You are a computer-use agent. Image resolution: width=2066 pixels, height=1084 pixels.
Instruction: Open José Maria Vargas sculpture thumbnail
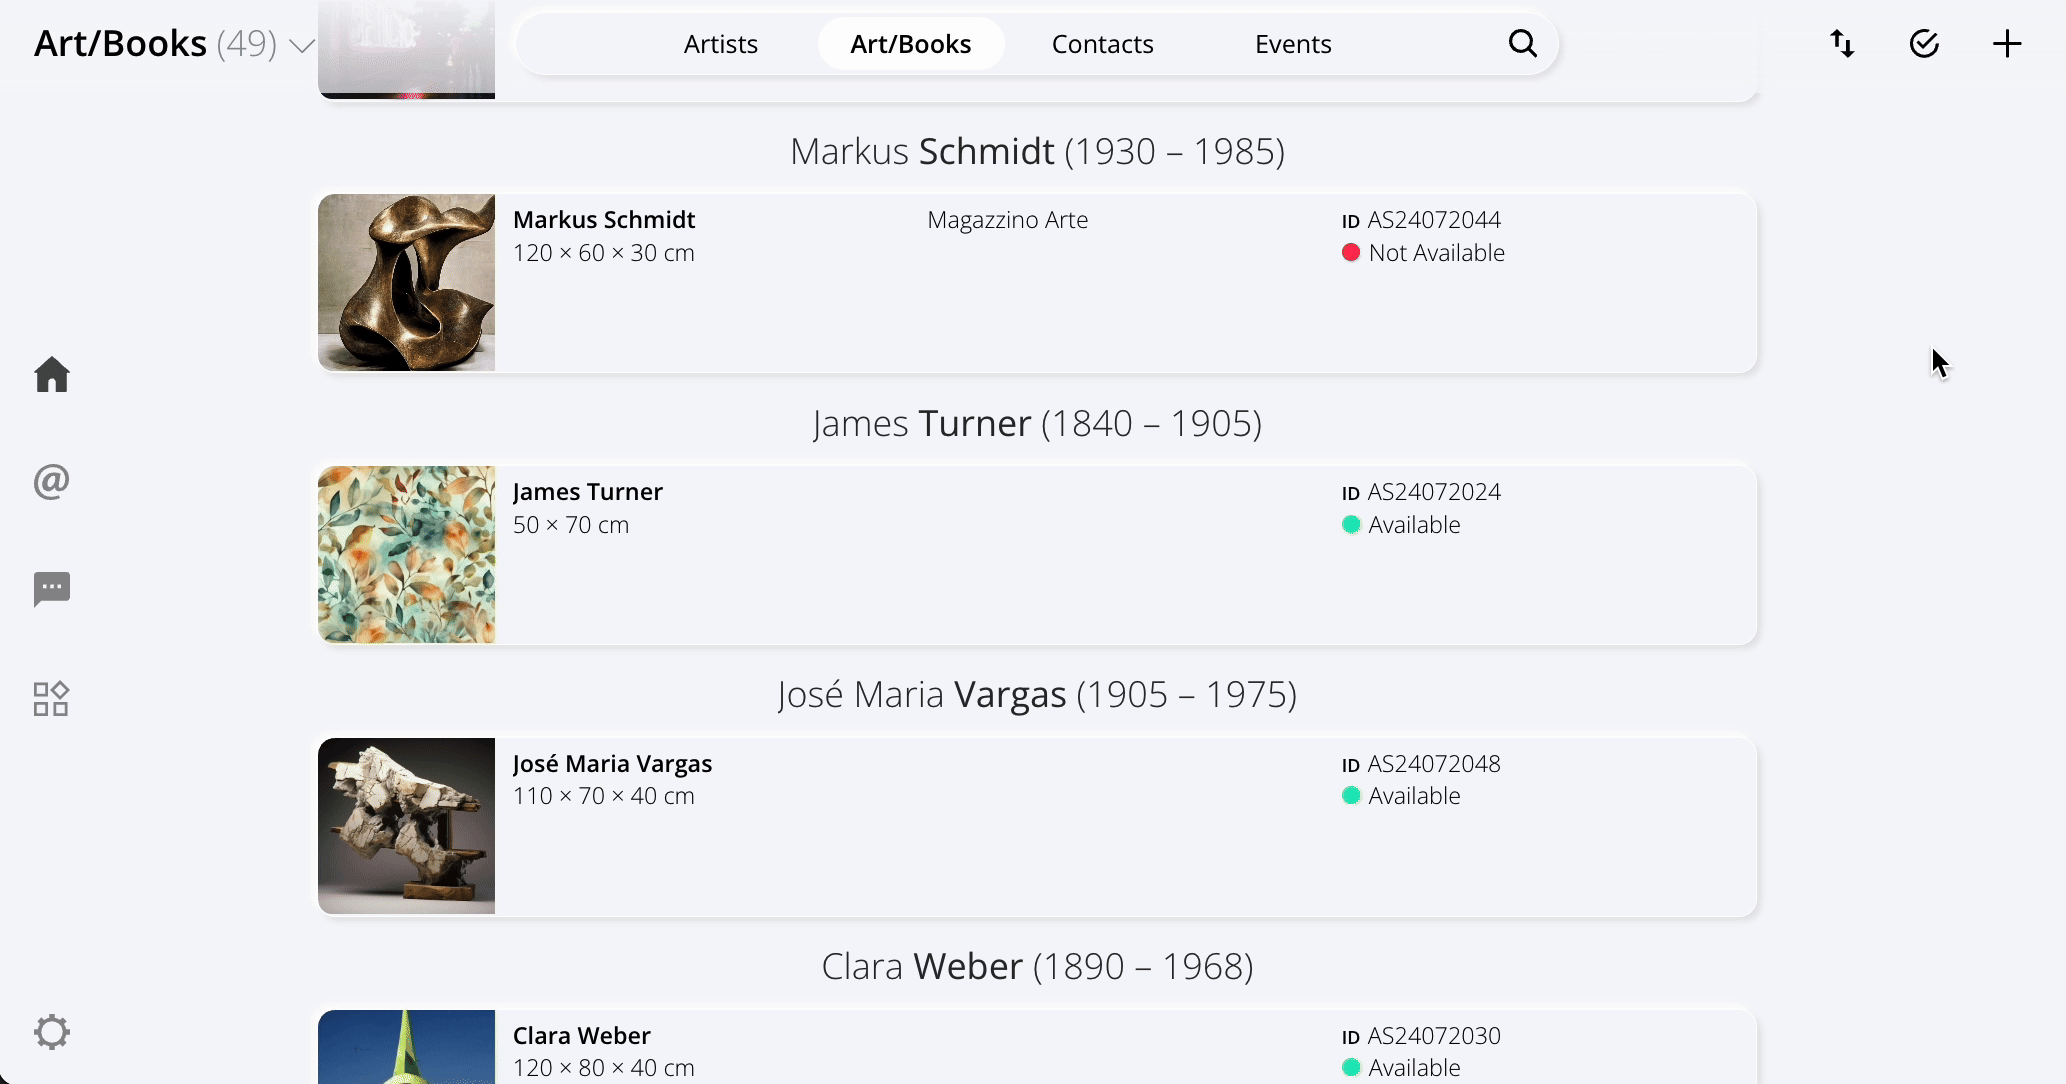406,826
